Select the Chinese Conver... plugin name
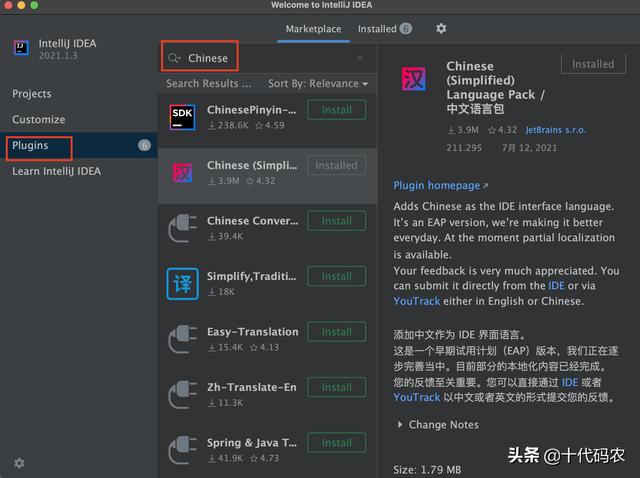 252,221
